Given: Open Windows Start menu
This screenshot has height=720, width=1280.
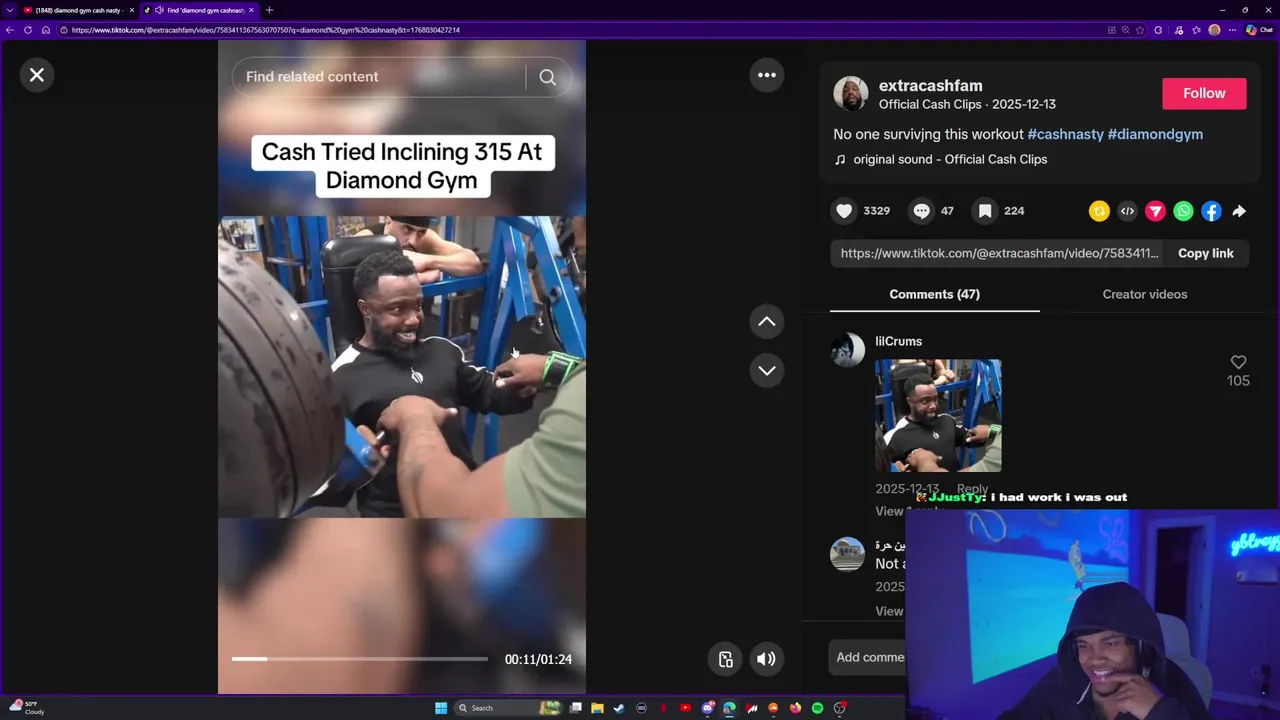Looking at the screenshot, I should pyautogui.click(x=441, y=708).
